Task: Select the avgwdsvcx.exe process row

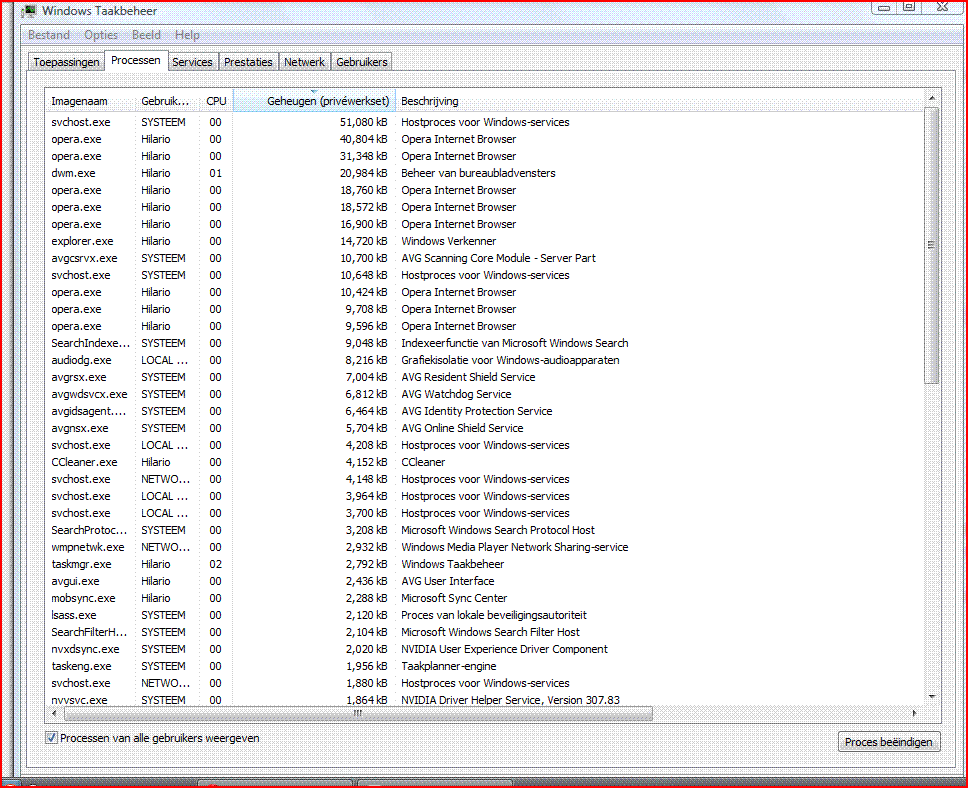Action: [484, 394]
